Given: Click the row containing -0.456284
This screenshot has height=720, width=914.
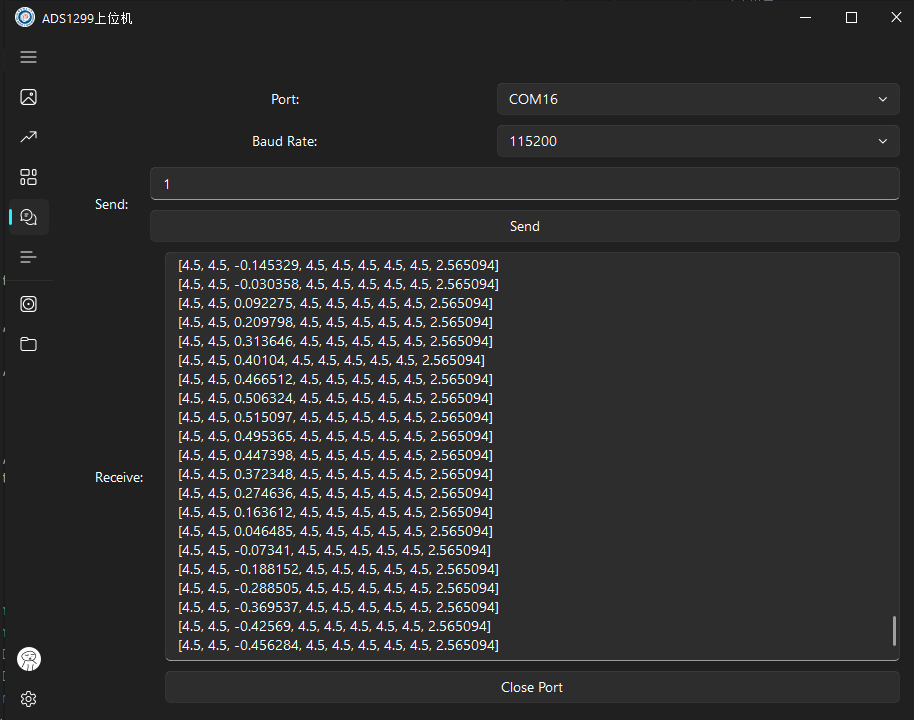Looking at the screenshot, I should 338,645.
